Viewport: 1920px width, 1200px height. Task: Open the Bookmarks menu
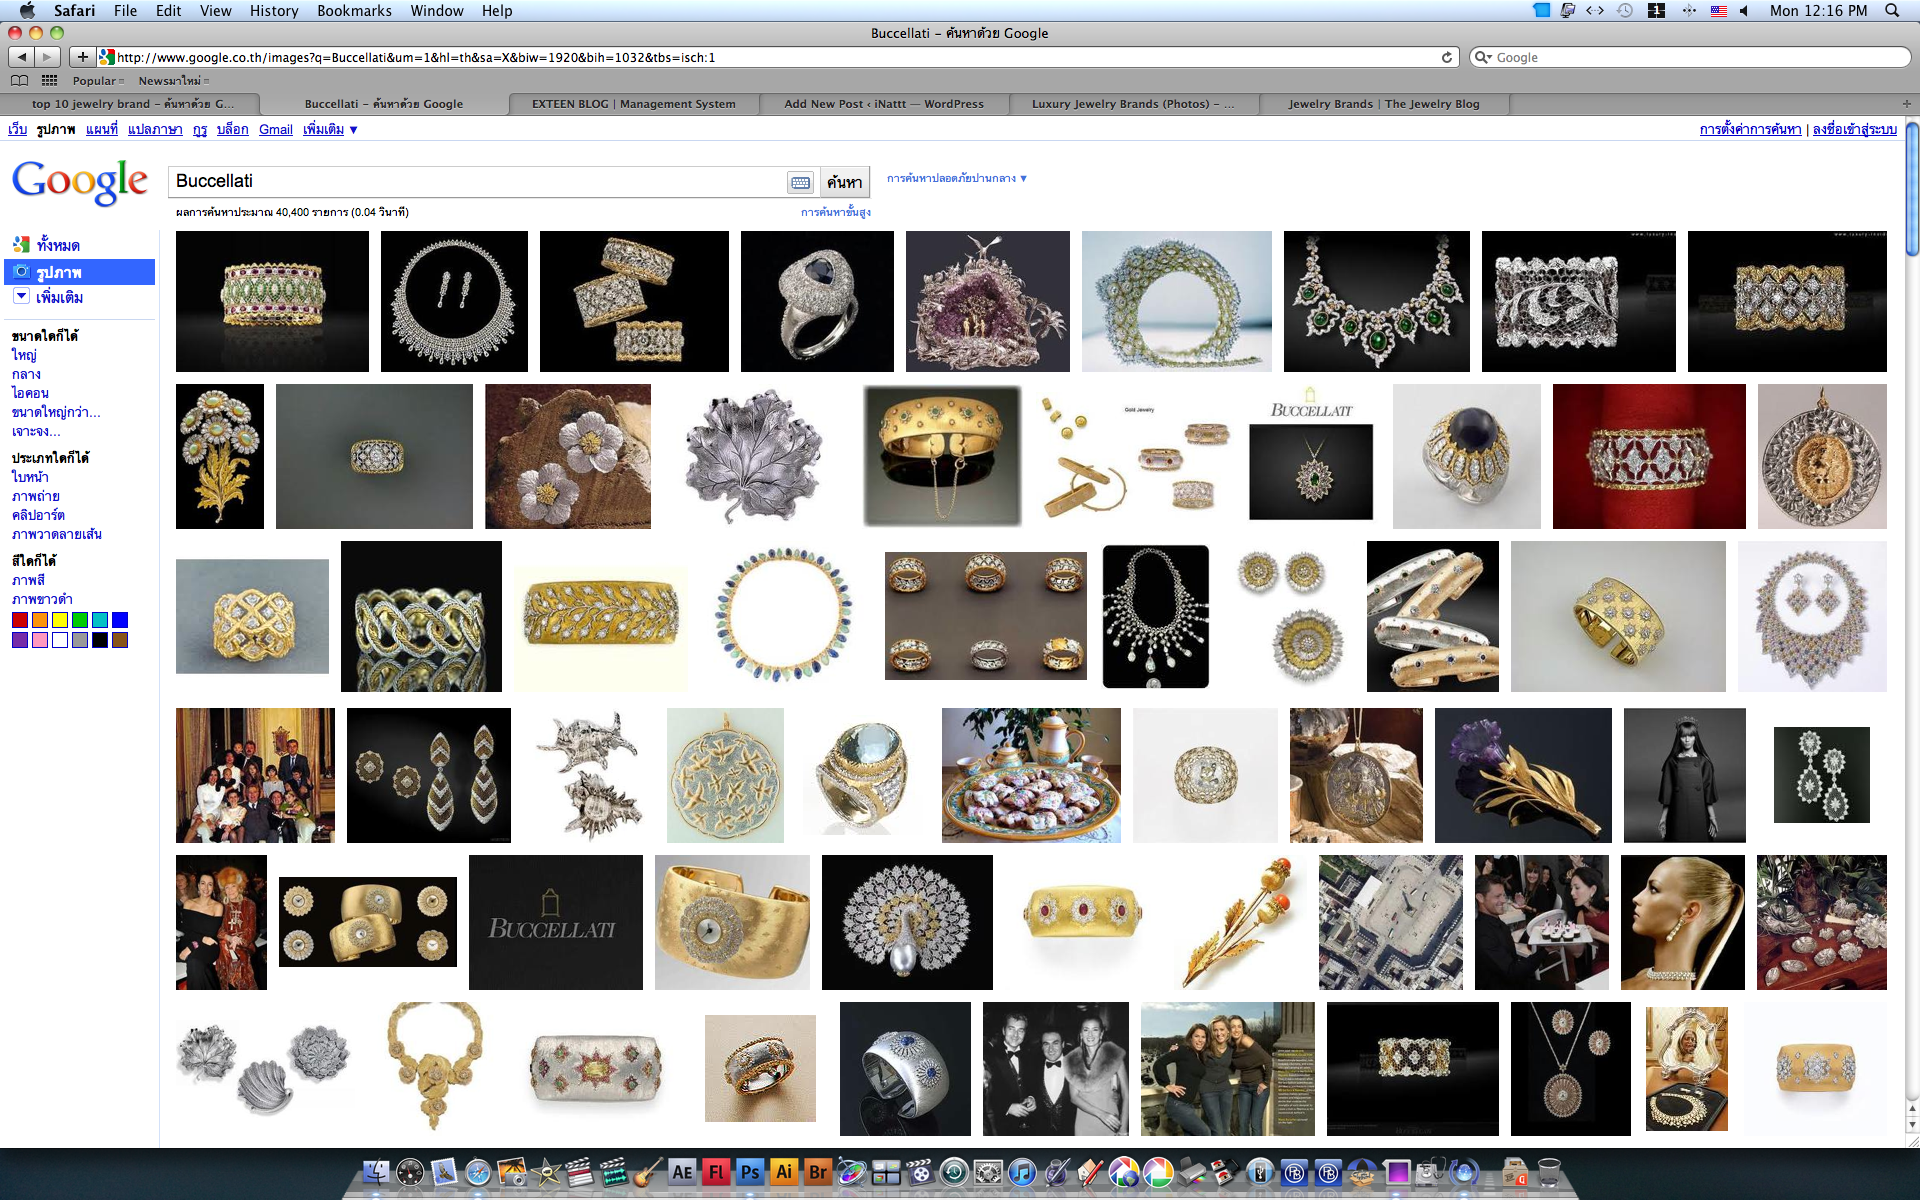pyautogui.click(x=354, y=10)
